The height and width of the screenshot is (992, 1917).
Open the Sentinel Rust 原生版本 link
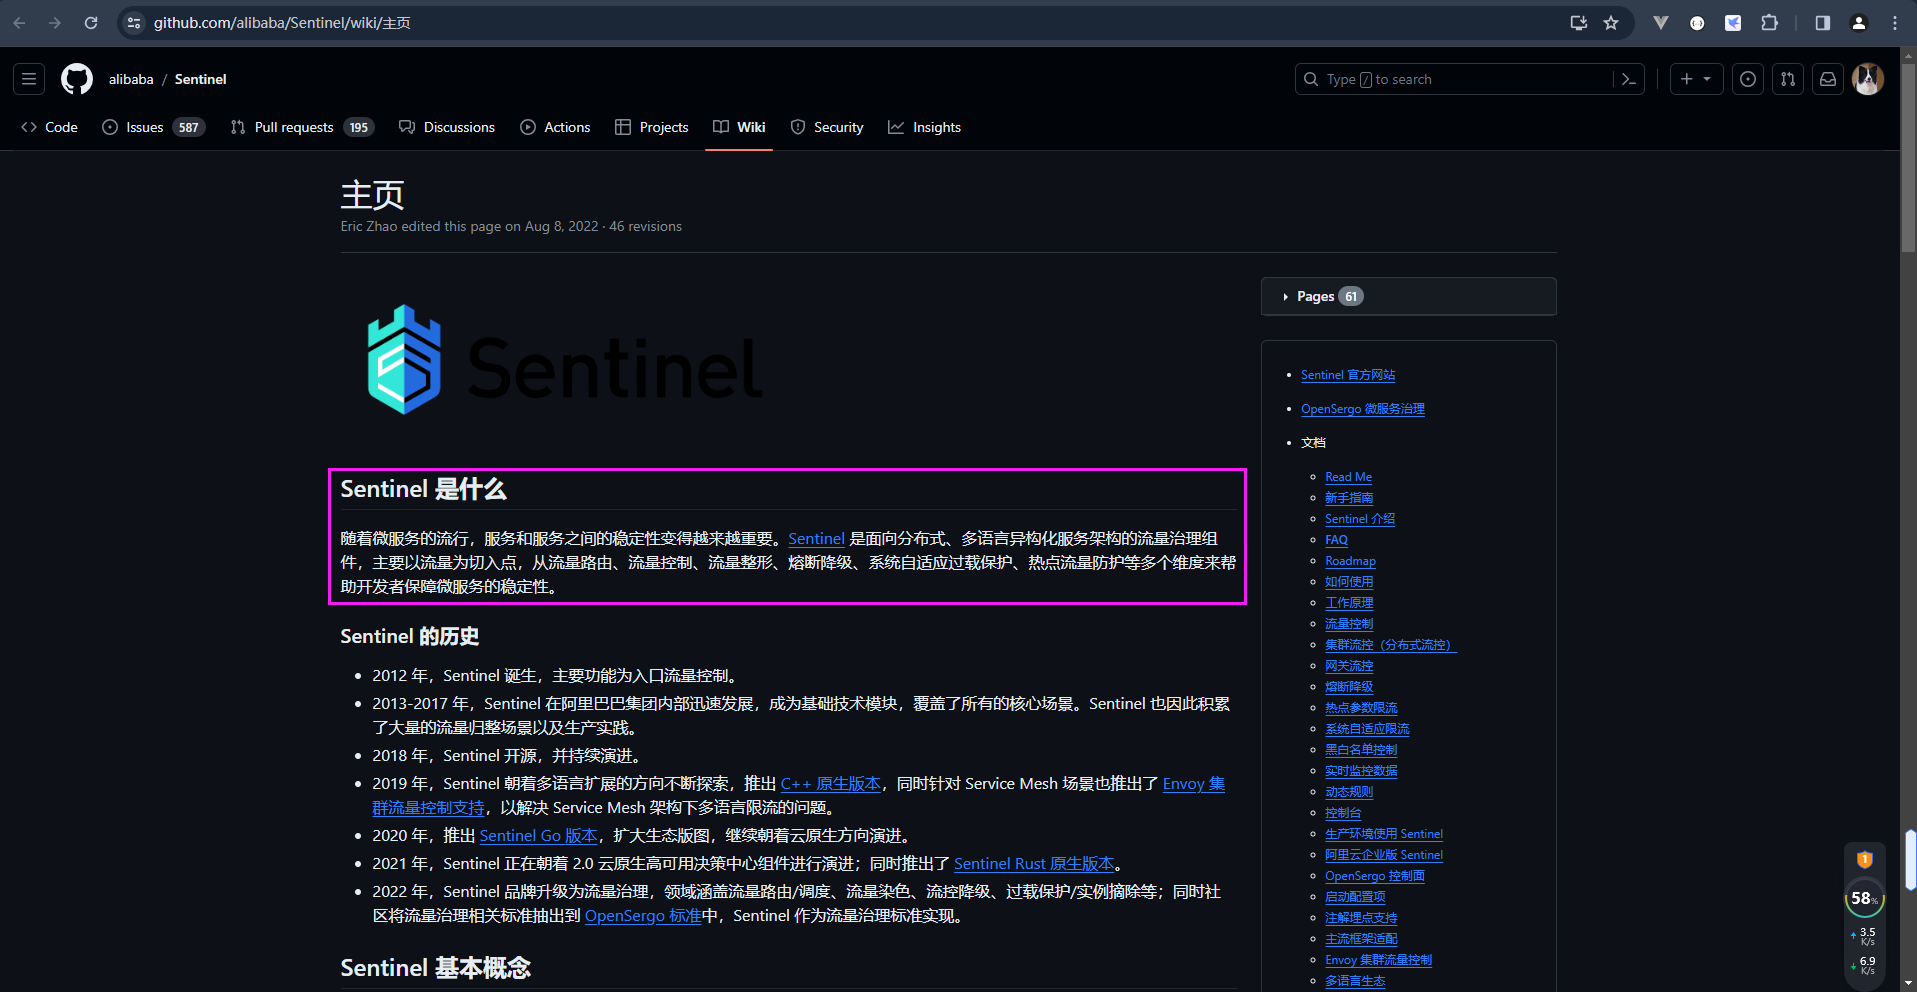tap(1034, 864)
